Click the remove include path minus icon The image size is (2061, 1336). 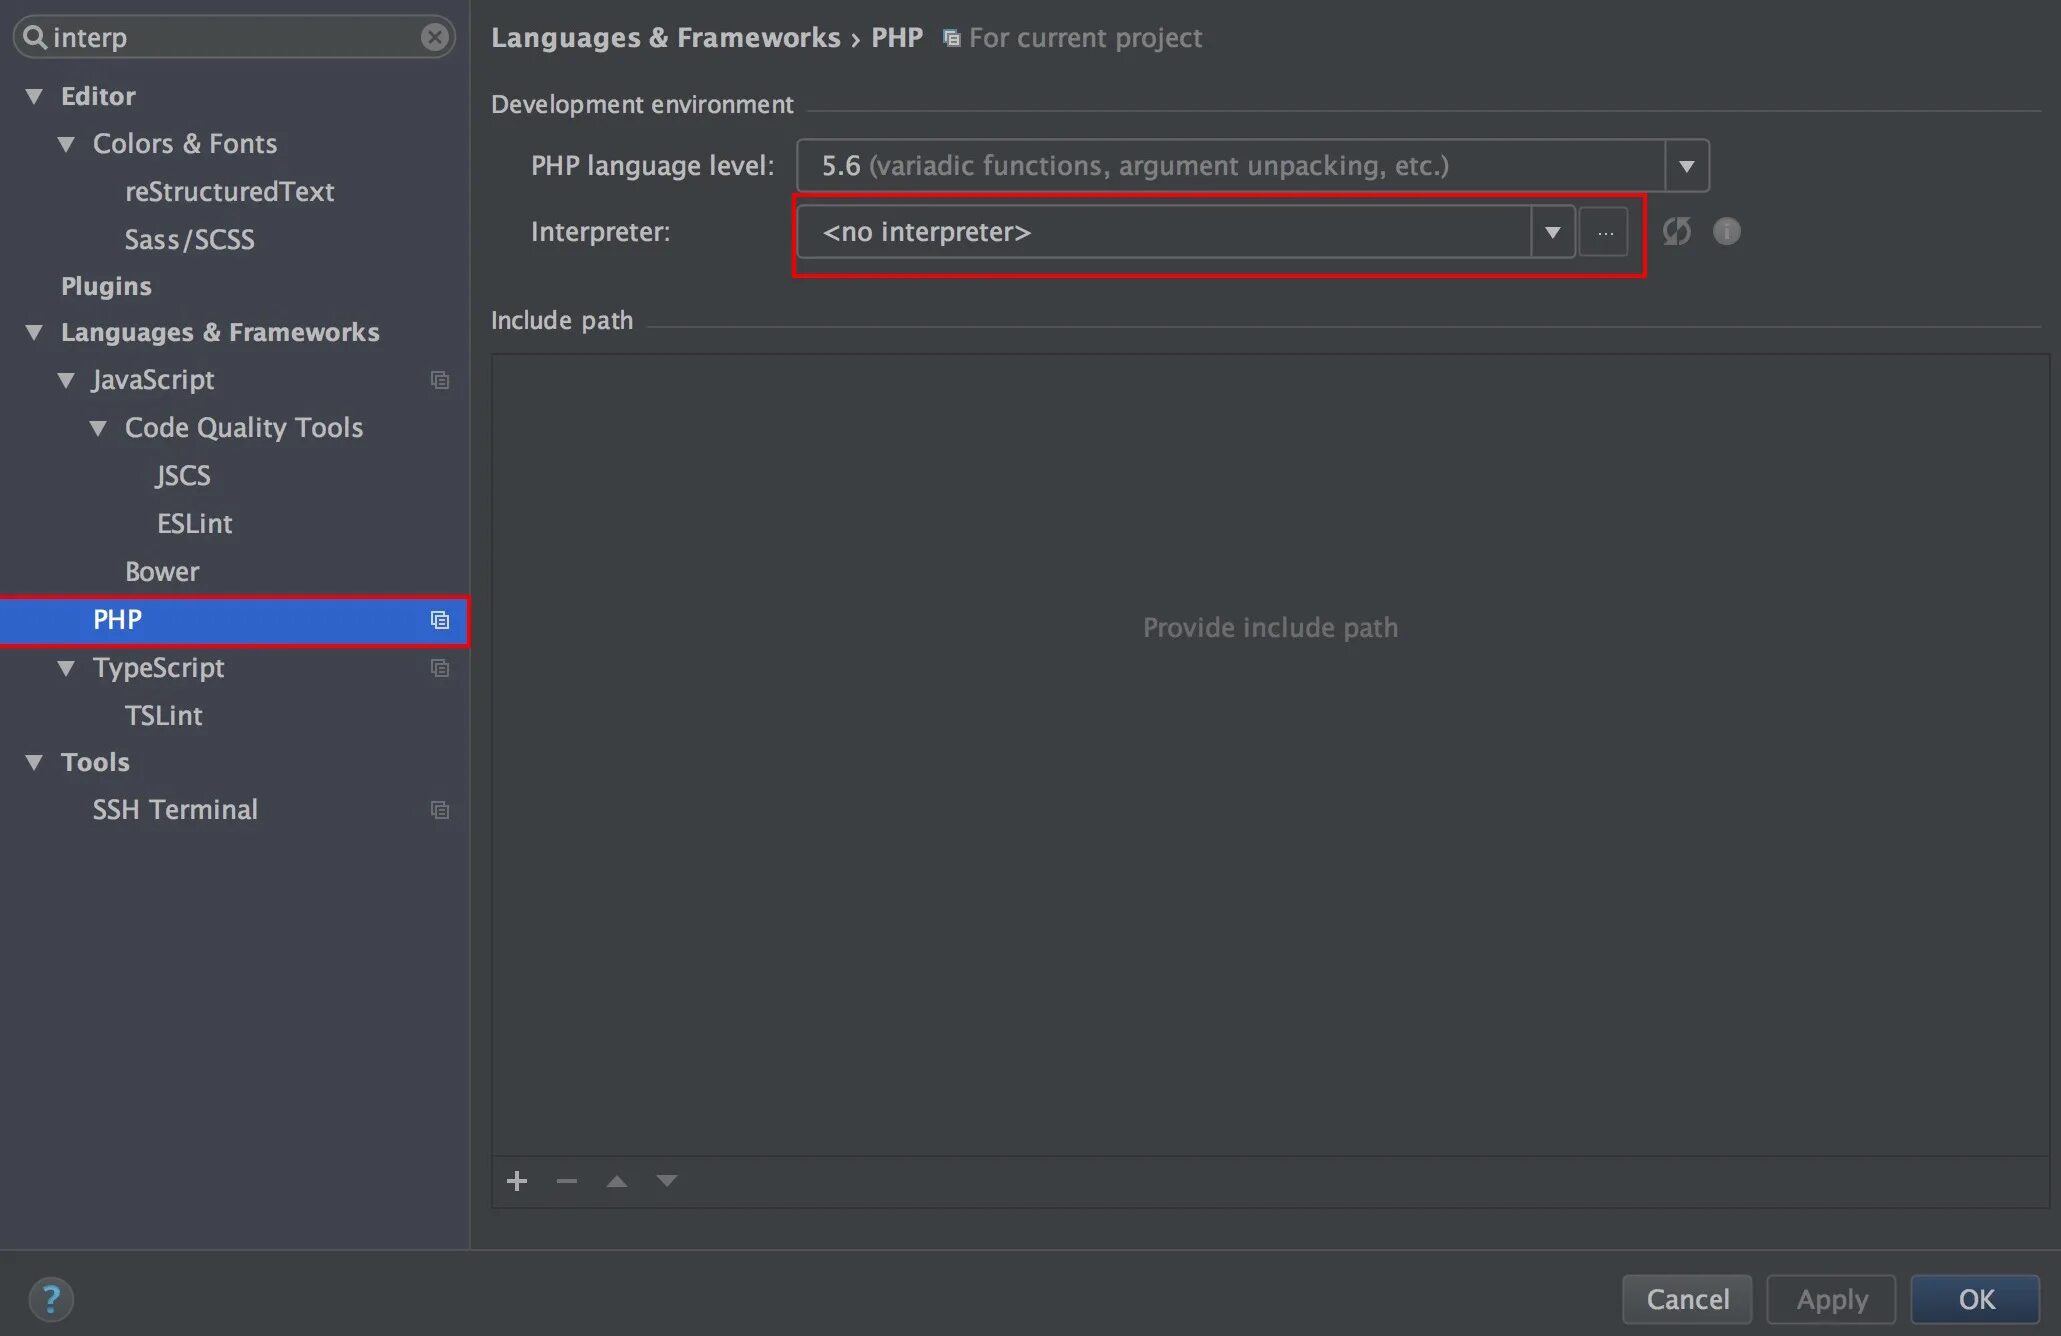567,1181
